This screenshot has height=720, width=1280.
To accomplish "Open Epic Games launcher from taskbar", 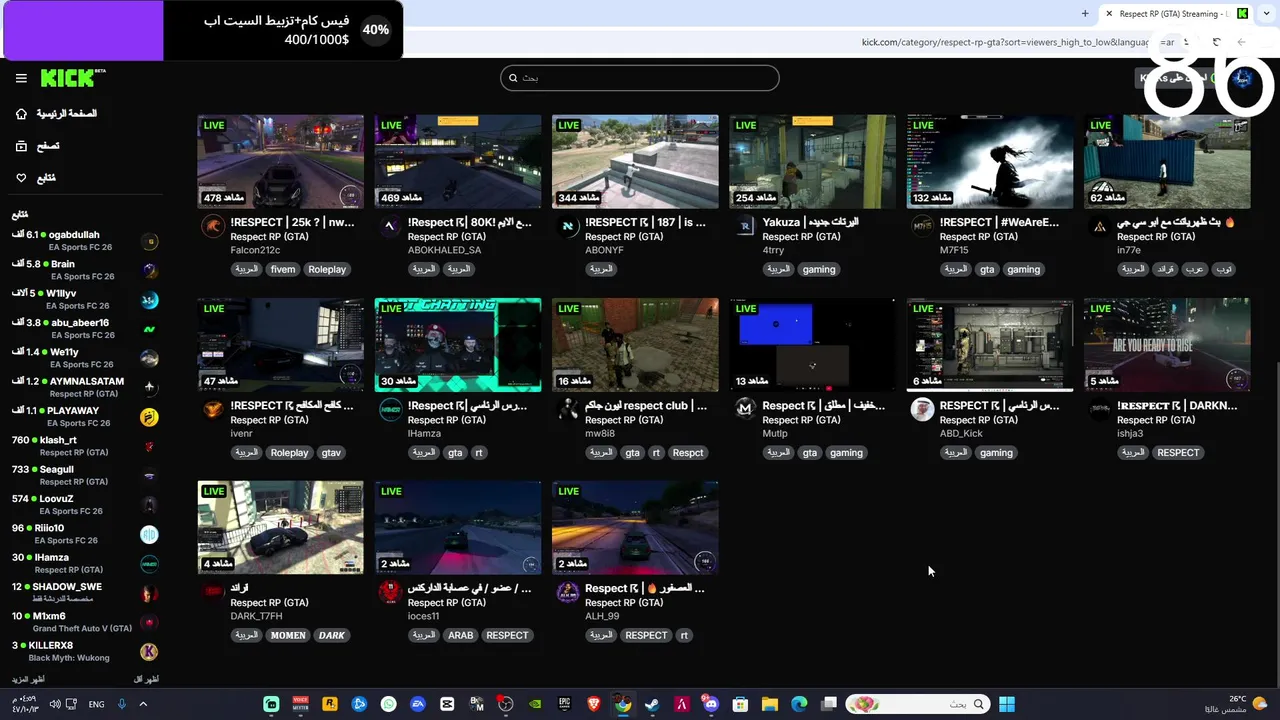I will point(564,704).
